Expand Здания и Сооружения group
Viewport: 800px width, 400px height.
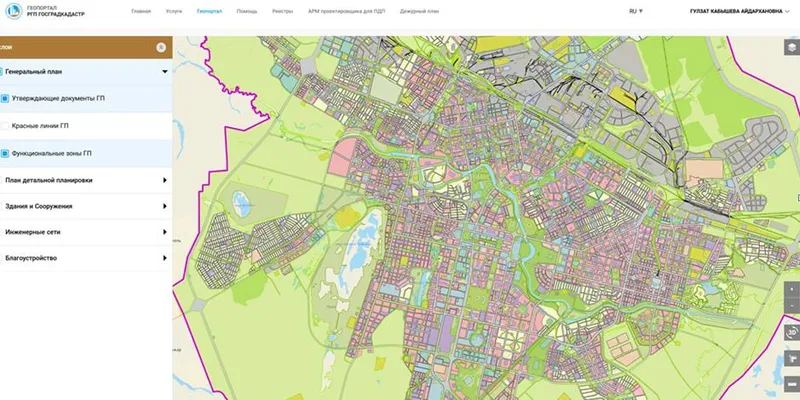tap(163, 206)
